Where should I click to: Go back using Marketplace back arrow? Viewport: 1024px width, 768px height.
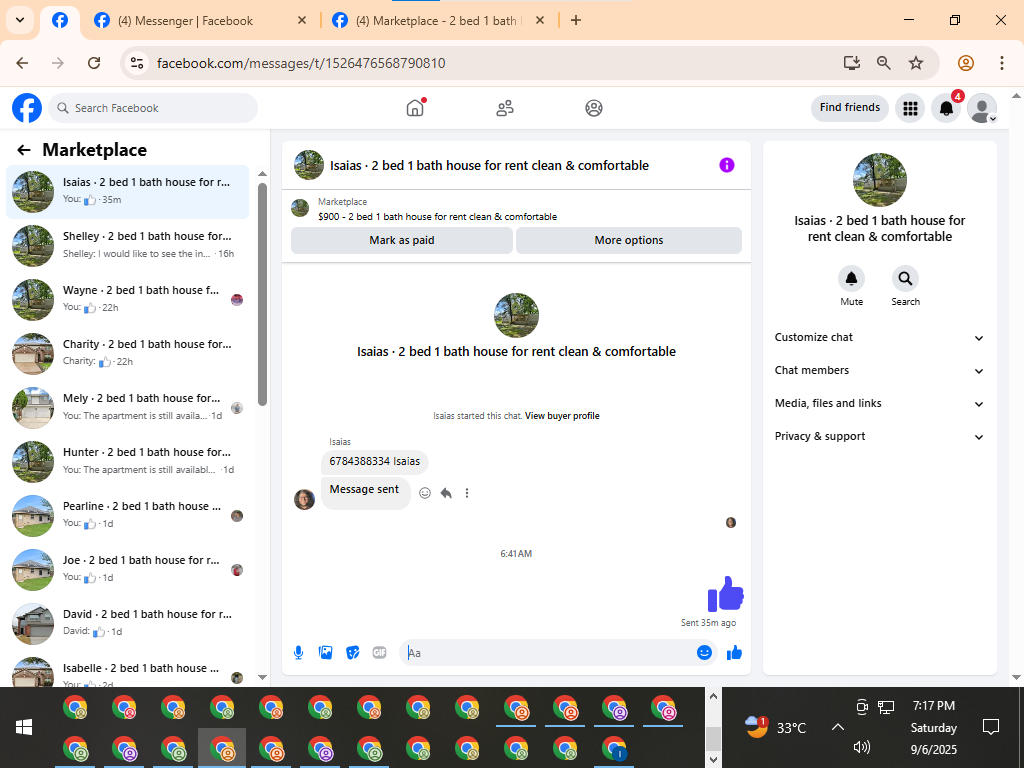[x=24, y=150]
